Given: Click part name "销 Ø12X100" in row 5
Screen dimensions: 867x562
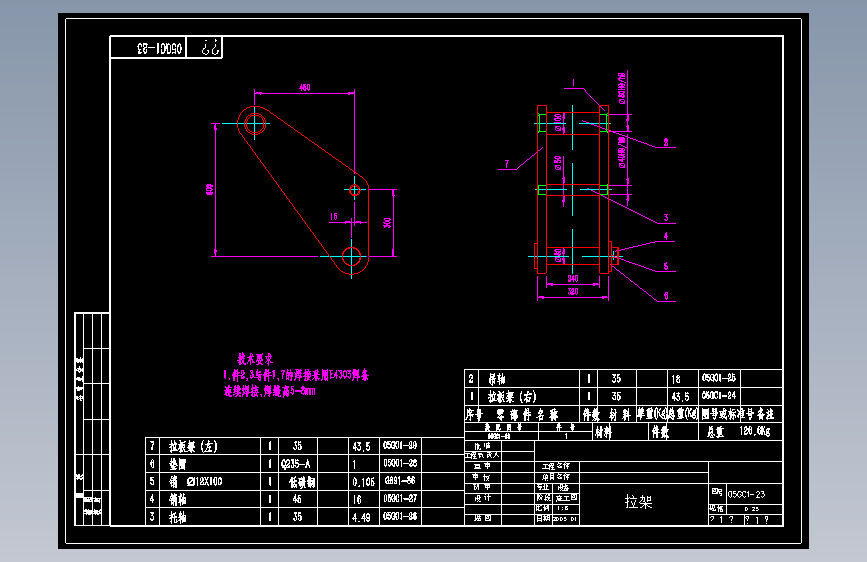Looking at the screenshot, I should click(195, 481).
